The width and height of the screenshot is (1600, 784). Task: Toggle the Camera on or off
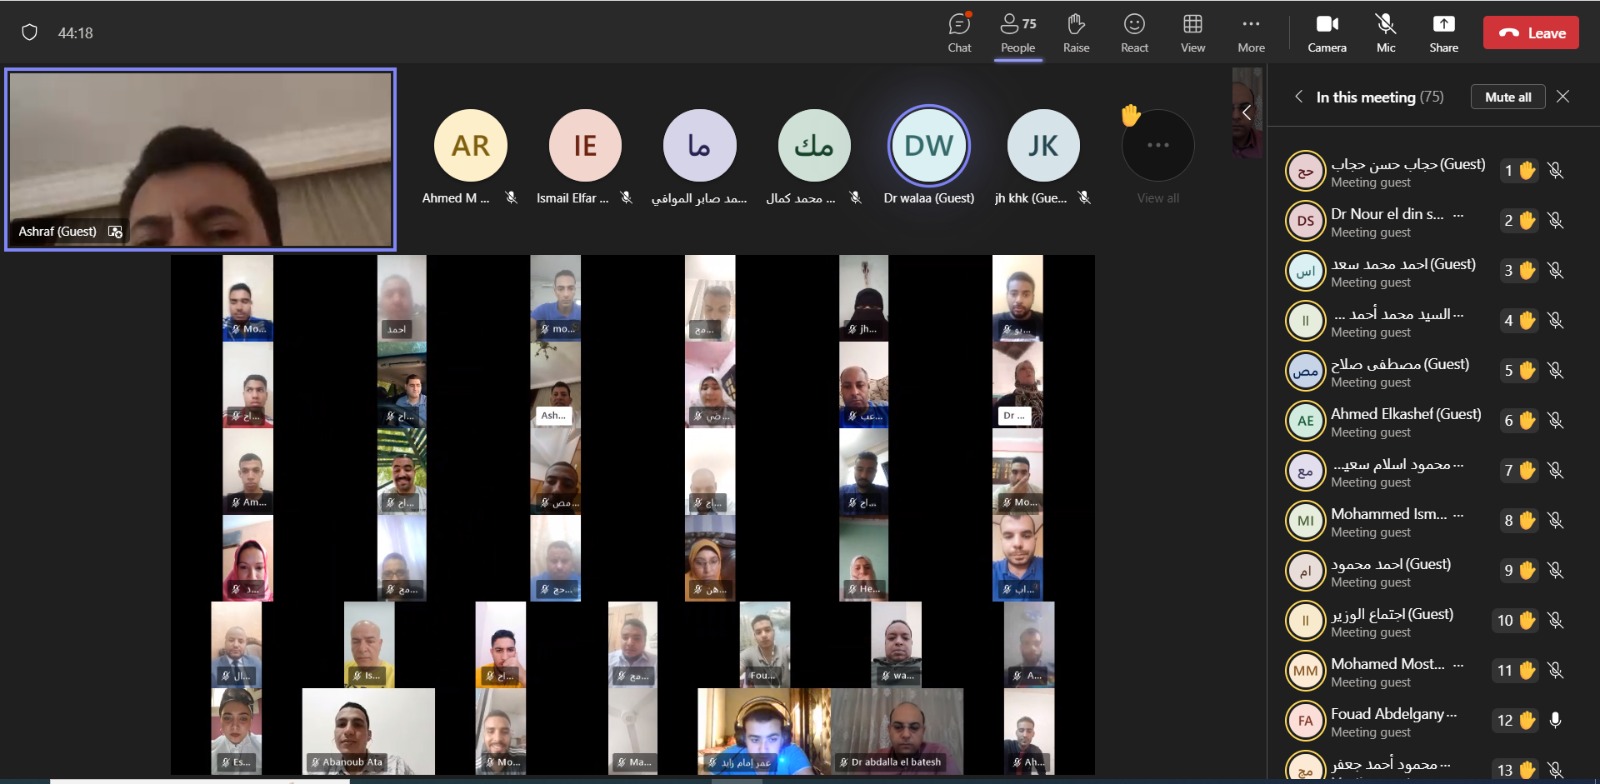(1327, 33)
